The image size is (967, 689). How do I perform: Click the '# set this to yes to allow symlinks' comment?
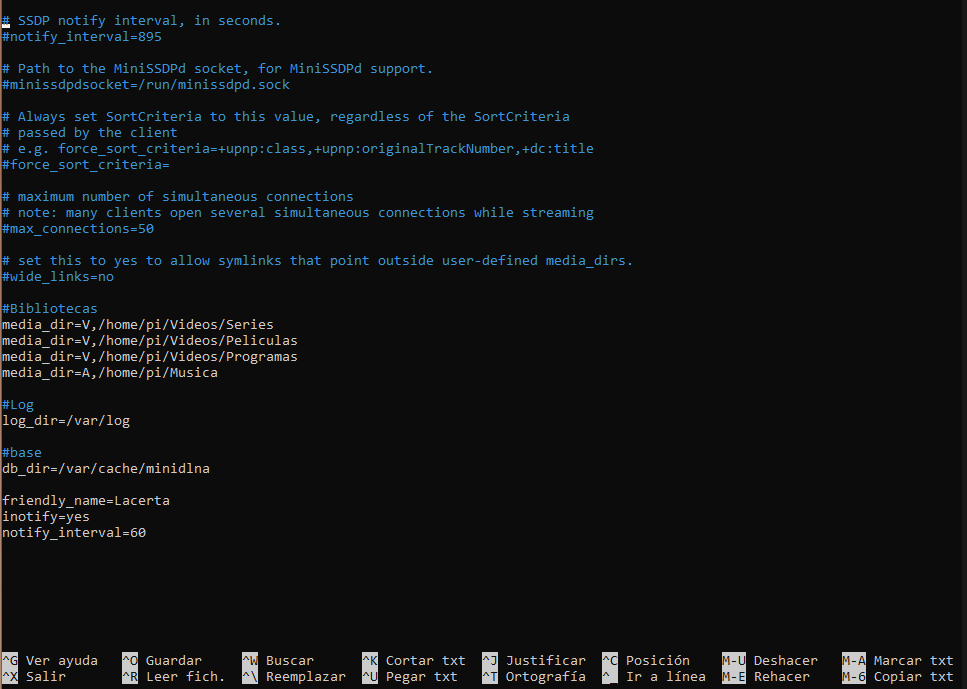[x=318, y=262]
